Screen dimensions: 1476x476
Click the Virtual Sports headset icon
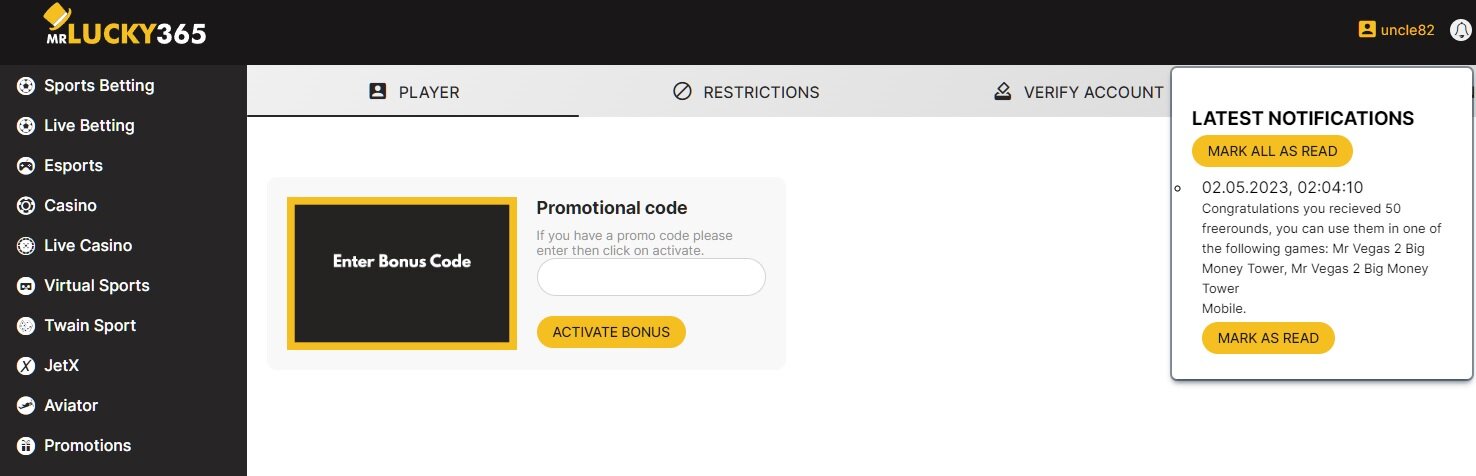pyautogui.click(x=26, y=286)
